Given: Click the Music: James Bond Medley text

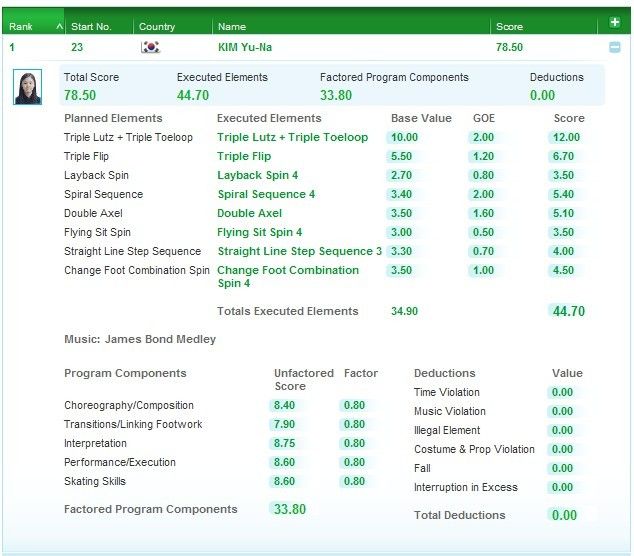Looking at the screenshot, I should [140, 339].
